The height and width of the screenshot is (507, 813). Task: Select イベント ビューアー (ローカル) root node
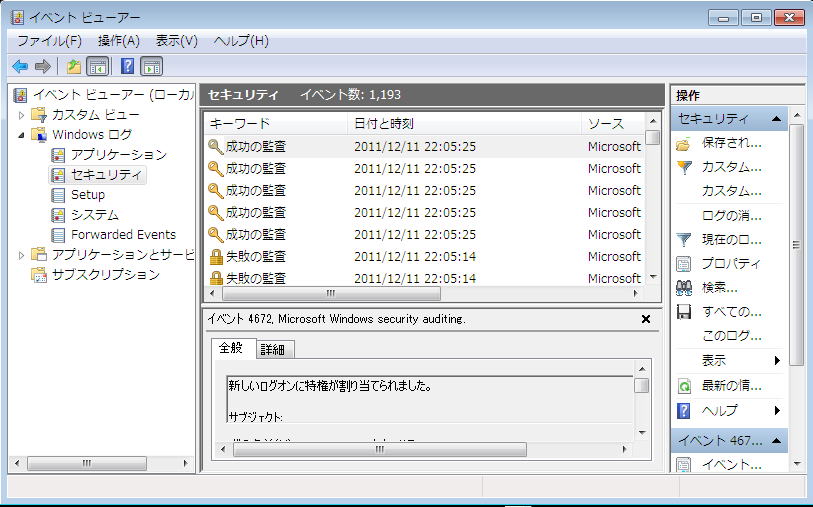pos(113,95)
